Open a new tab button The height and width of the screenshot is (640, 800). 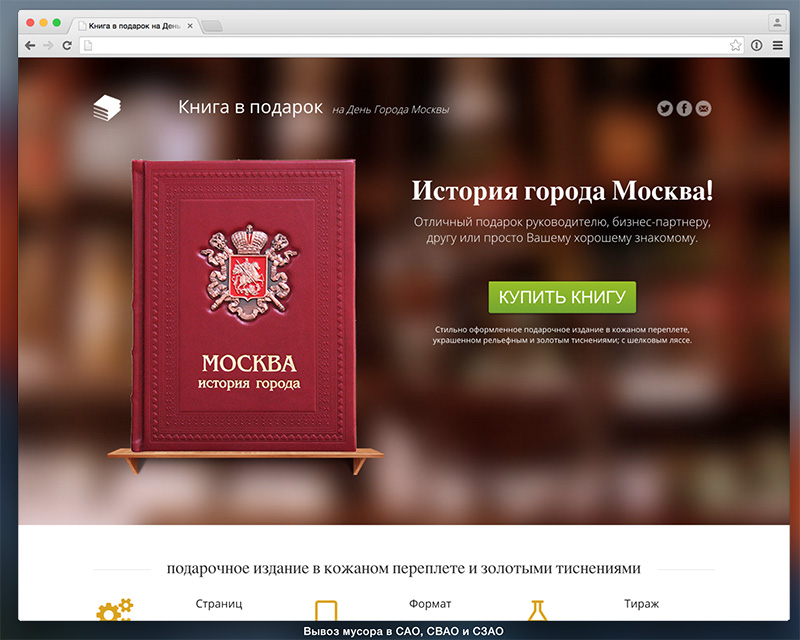point(212,25)
